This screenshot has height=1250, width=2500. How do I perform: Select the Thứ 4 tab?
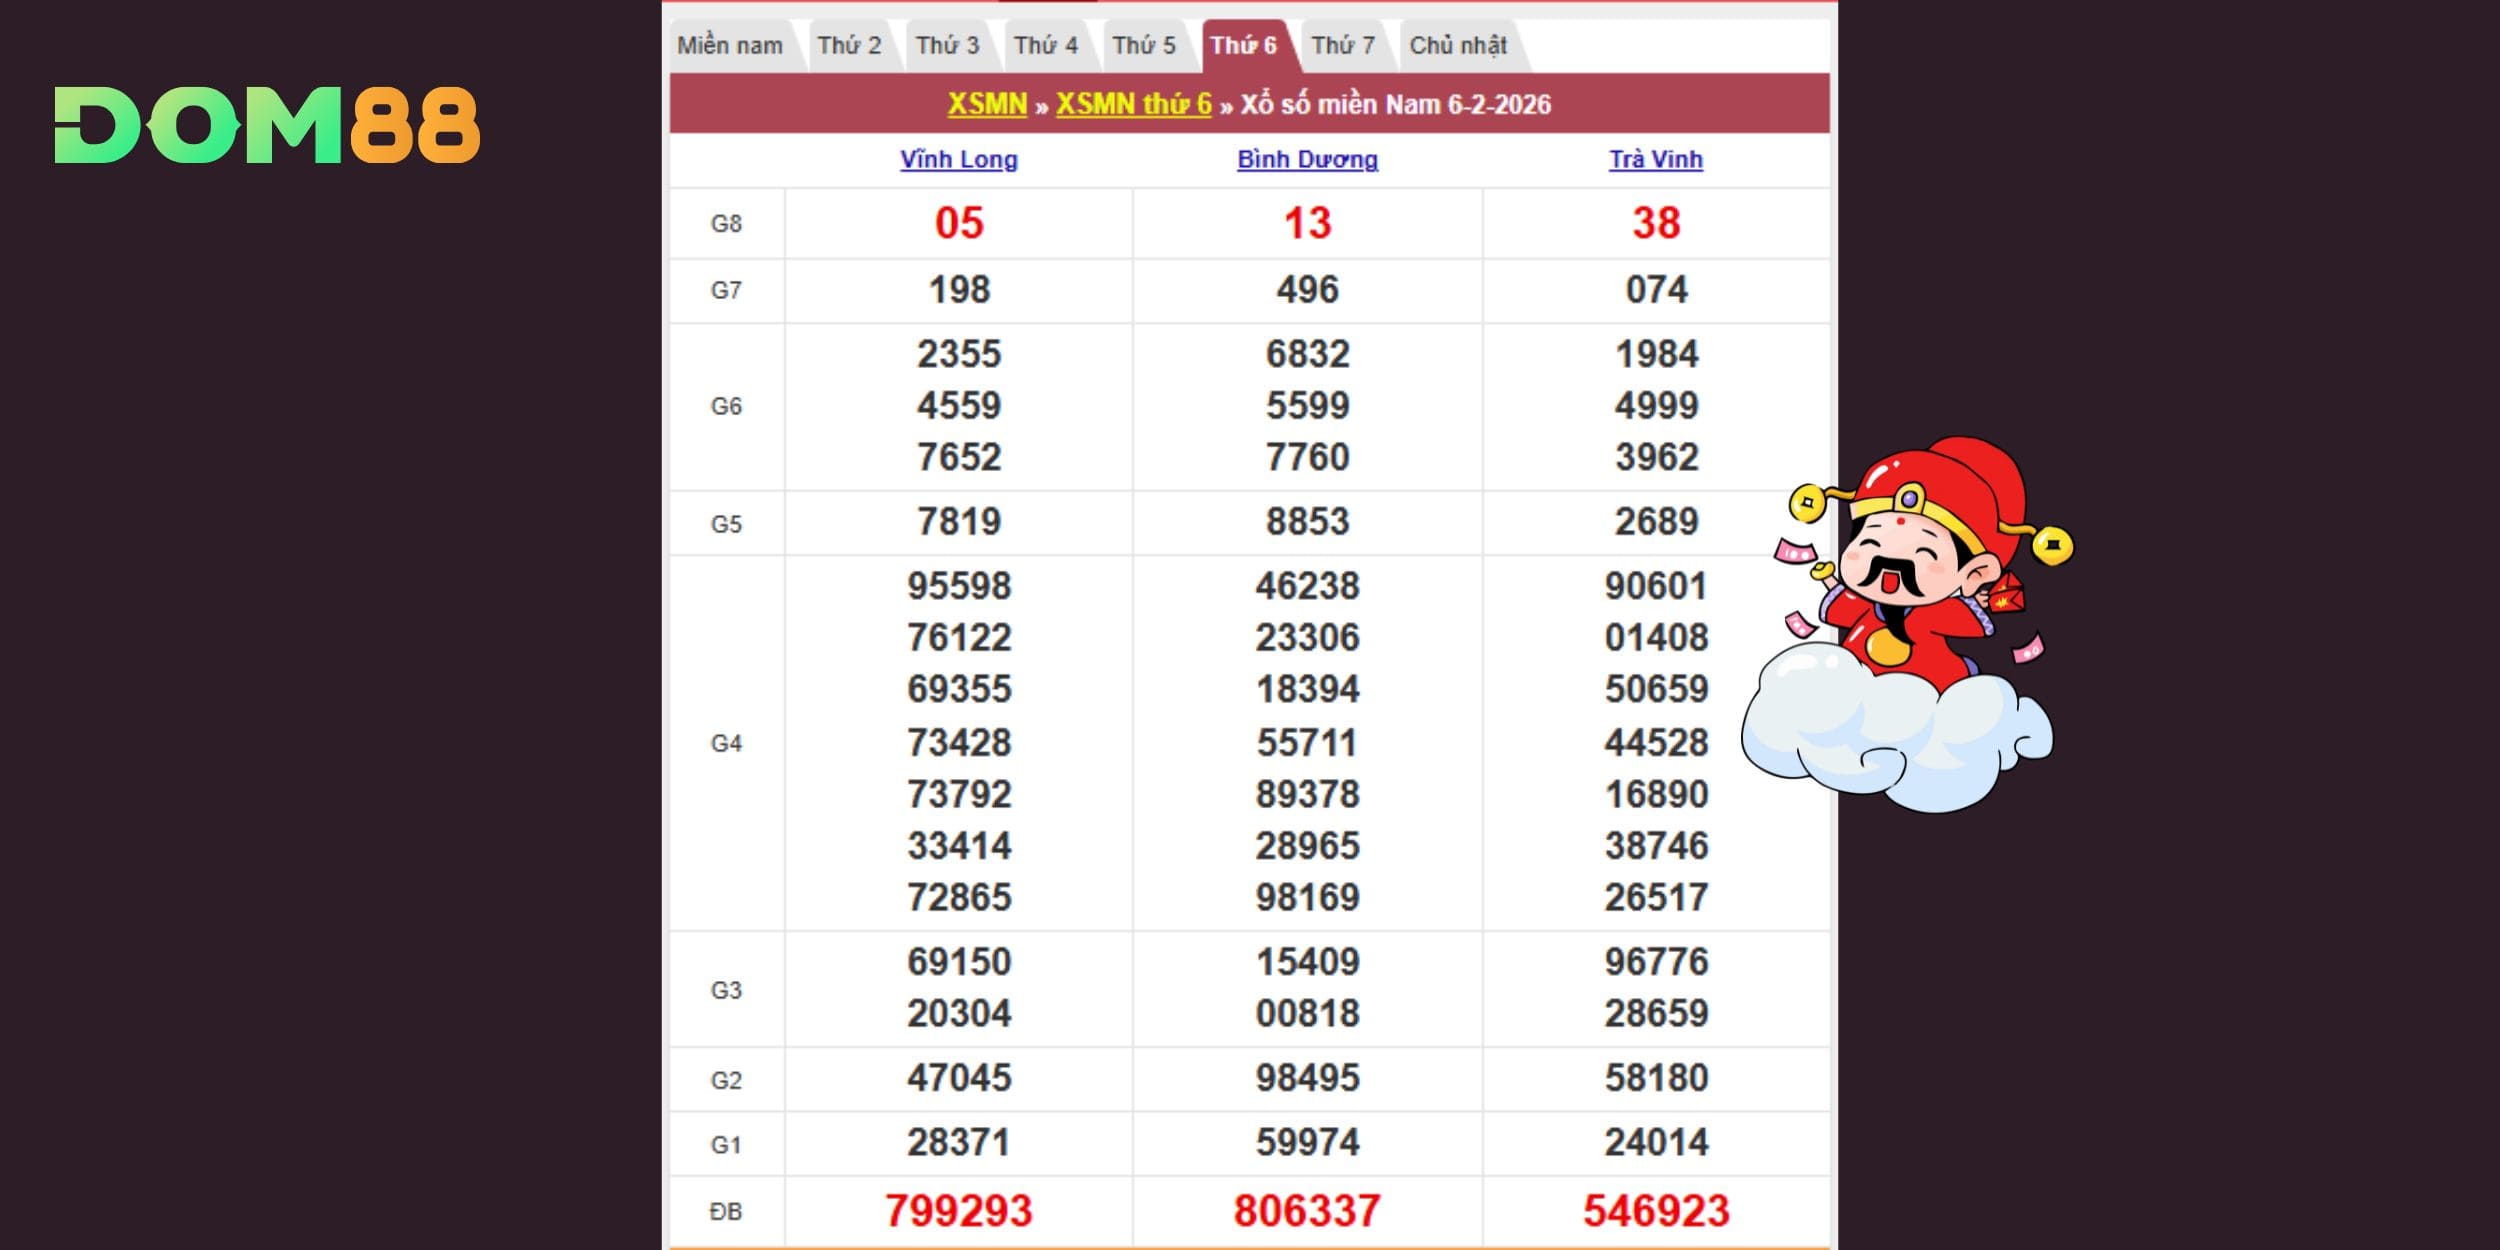point(1045,45)
